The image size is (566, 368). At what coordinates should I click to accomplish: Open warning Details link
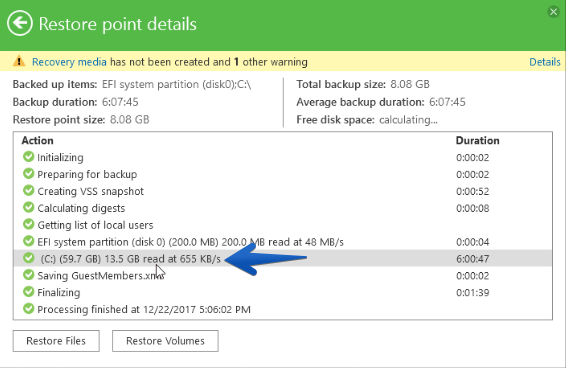click(545, 62)
